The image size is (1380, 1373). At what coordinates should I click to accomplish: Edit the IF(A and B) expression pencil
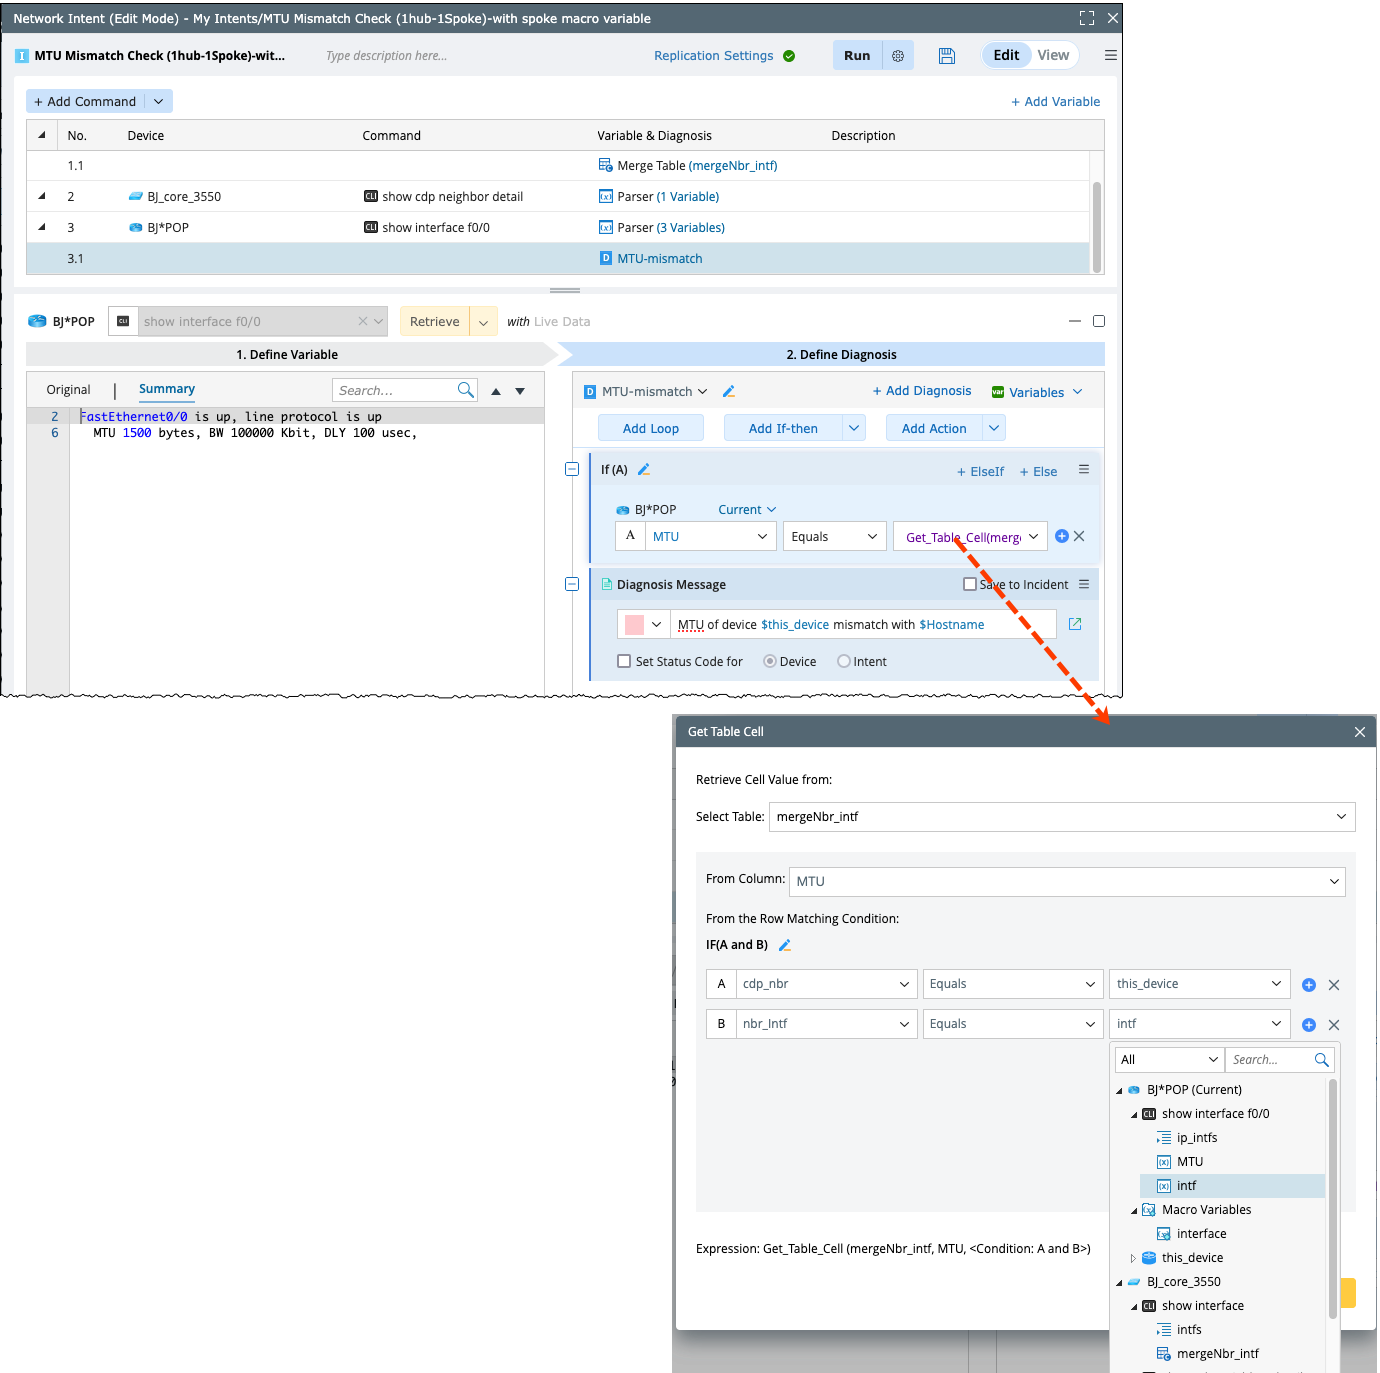(785, 945)
